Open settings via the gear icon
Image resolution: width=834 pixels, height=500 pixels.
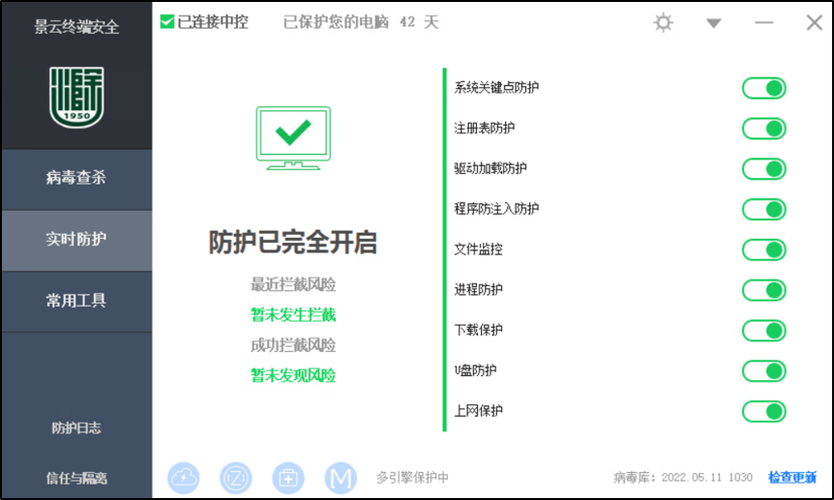[x=663, y=22]
